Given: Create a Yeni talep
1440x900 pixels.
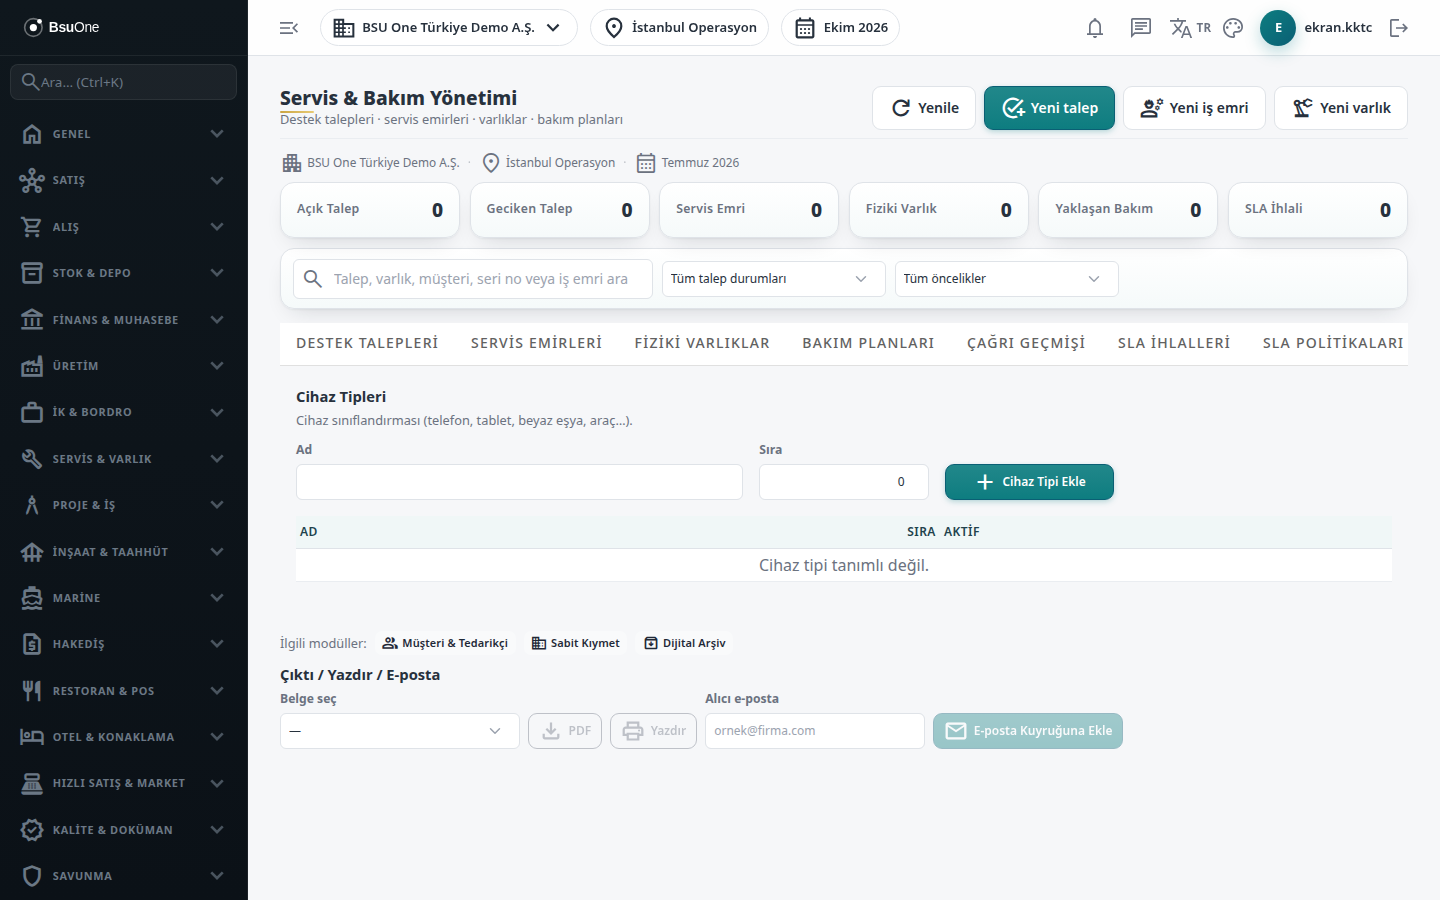Looking at the screenshot, I should click(x=1049, y=108).
